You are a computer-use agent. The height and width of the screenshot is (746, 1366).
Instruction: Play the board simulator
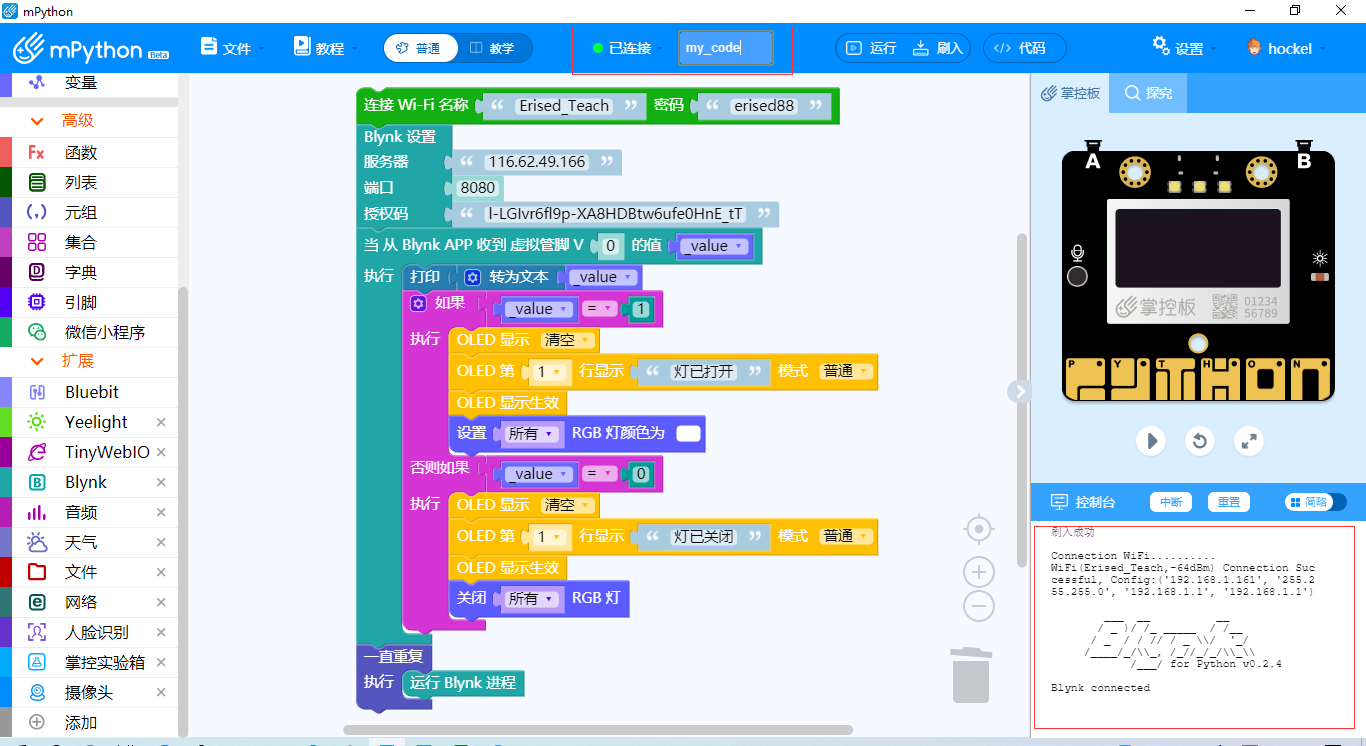tap(1151, 441)
